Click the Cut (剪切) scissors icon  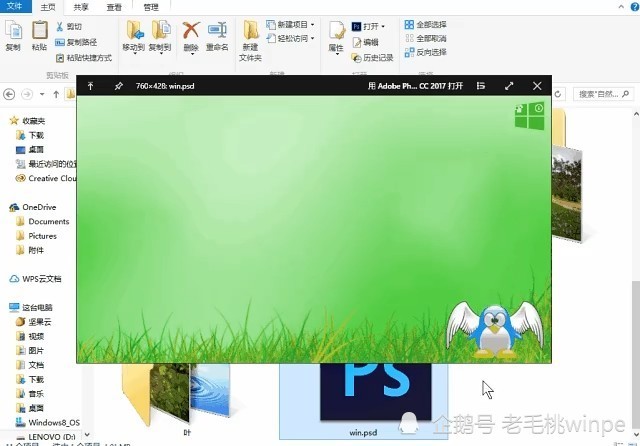point(60,27)
